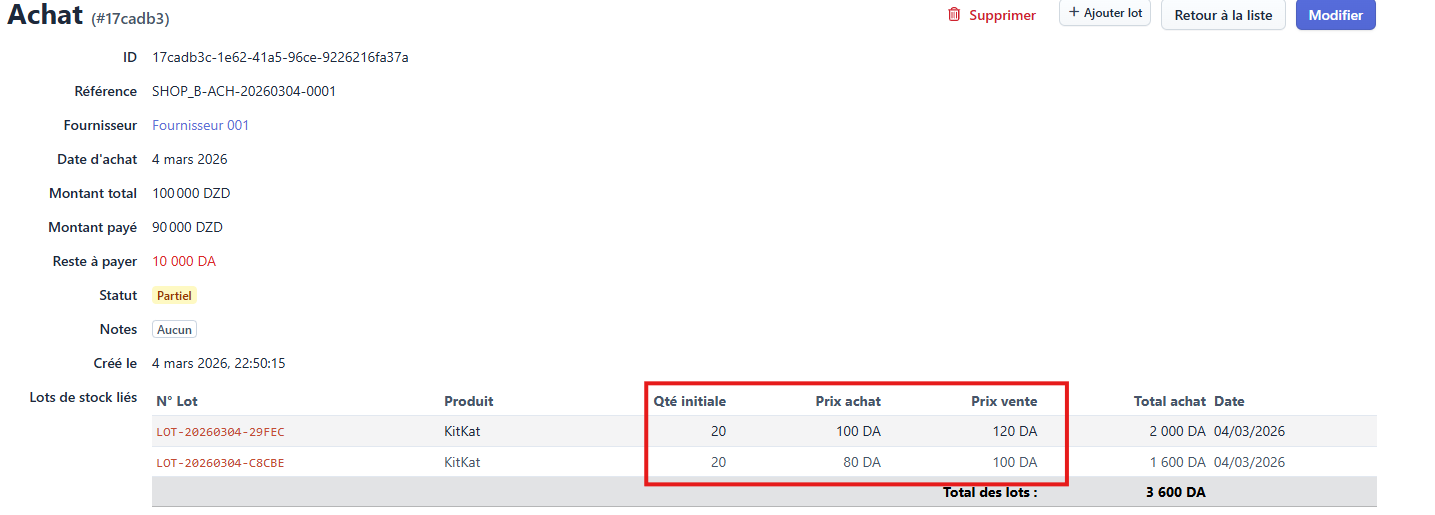Click the Prix achat column header
The width and height of the screenshot is (1435, 515).
pos(848,401)
